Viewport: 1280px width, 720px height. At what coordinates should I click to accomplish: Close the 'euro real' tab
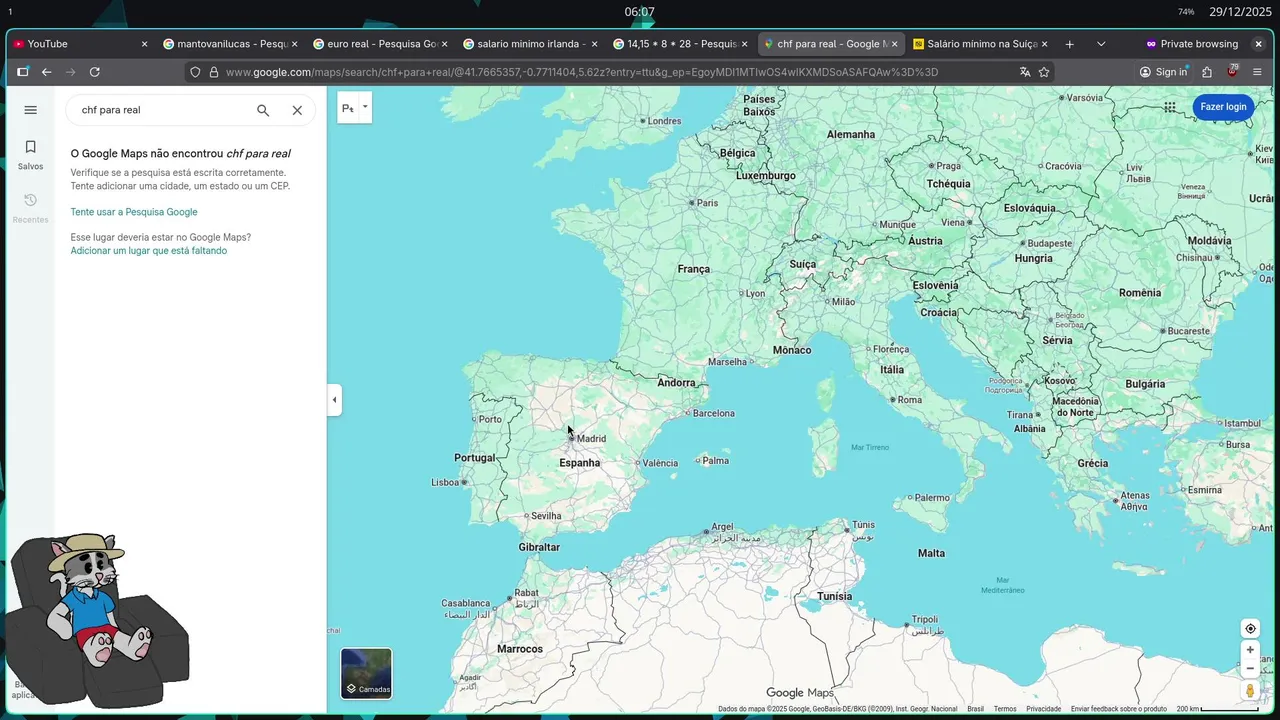(x=444, y=44)
